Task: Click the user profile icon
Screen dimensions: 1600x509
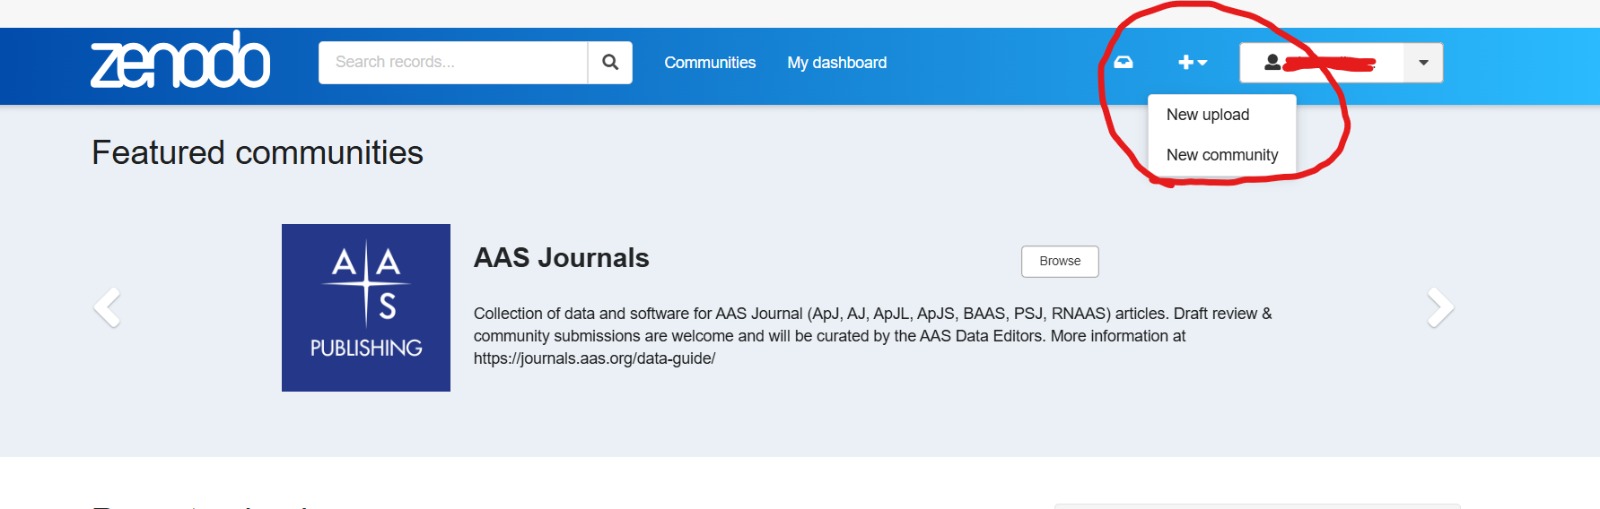Action: pos(1272,62)
